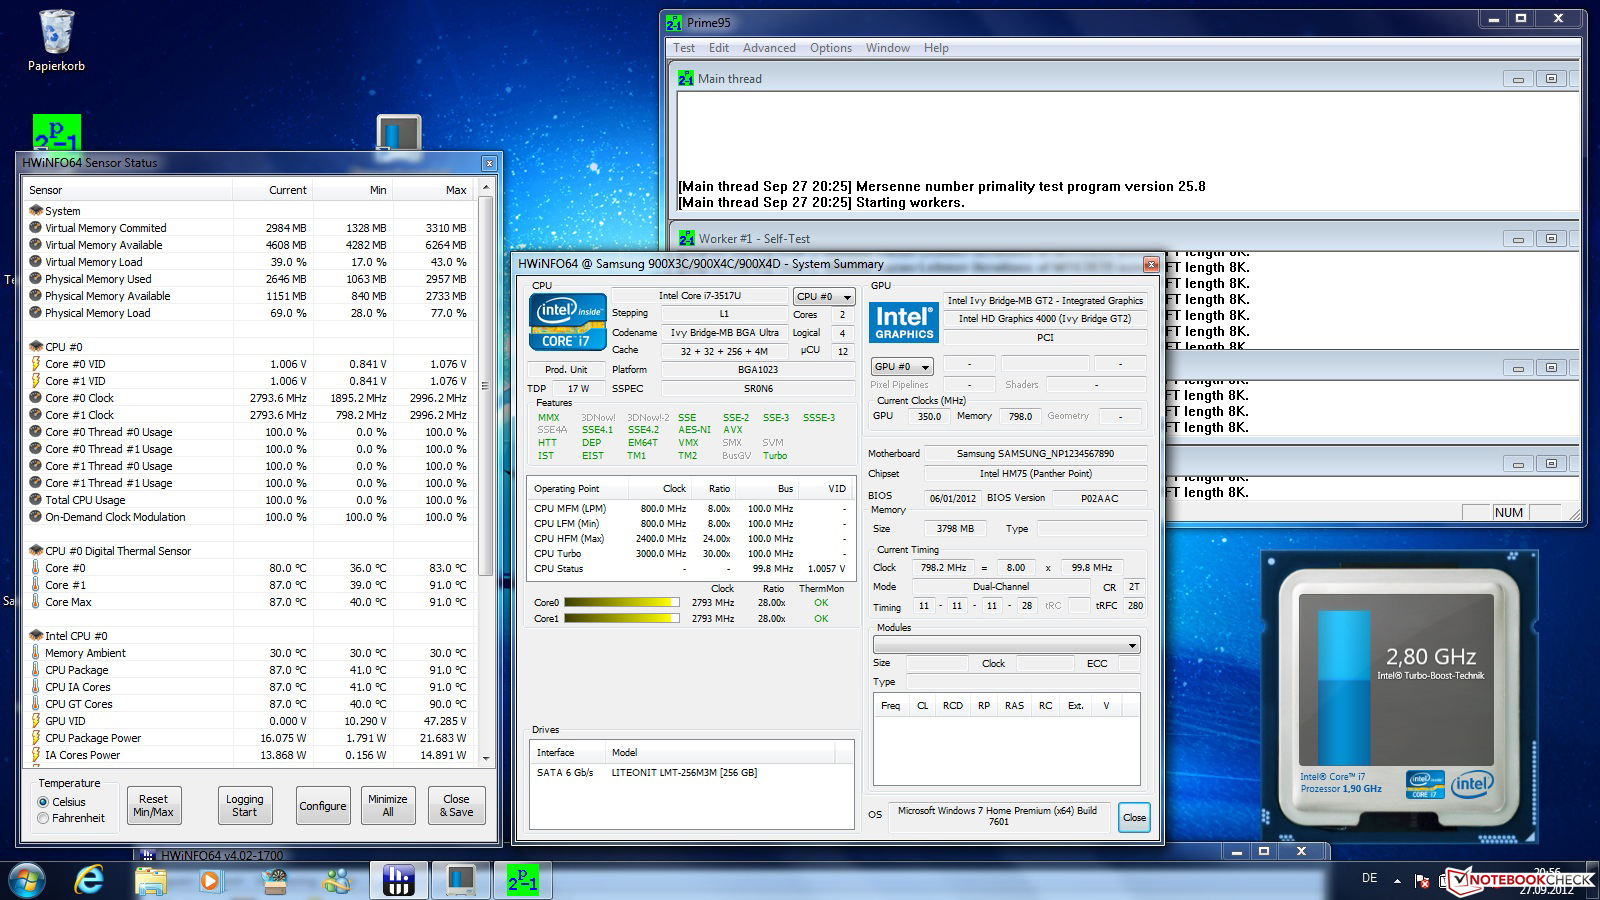Open Windows Media Player taskbar icon
This screenshot has width=1600, height=900.
210,880
